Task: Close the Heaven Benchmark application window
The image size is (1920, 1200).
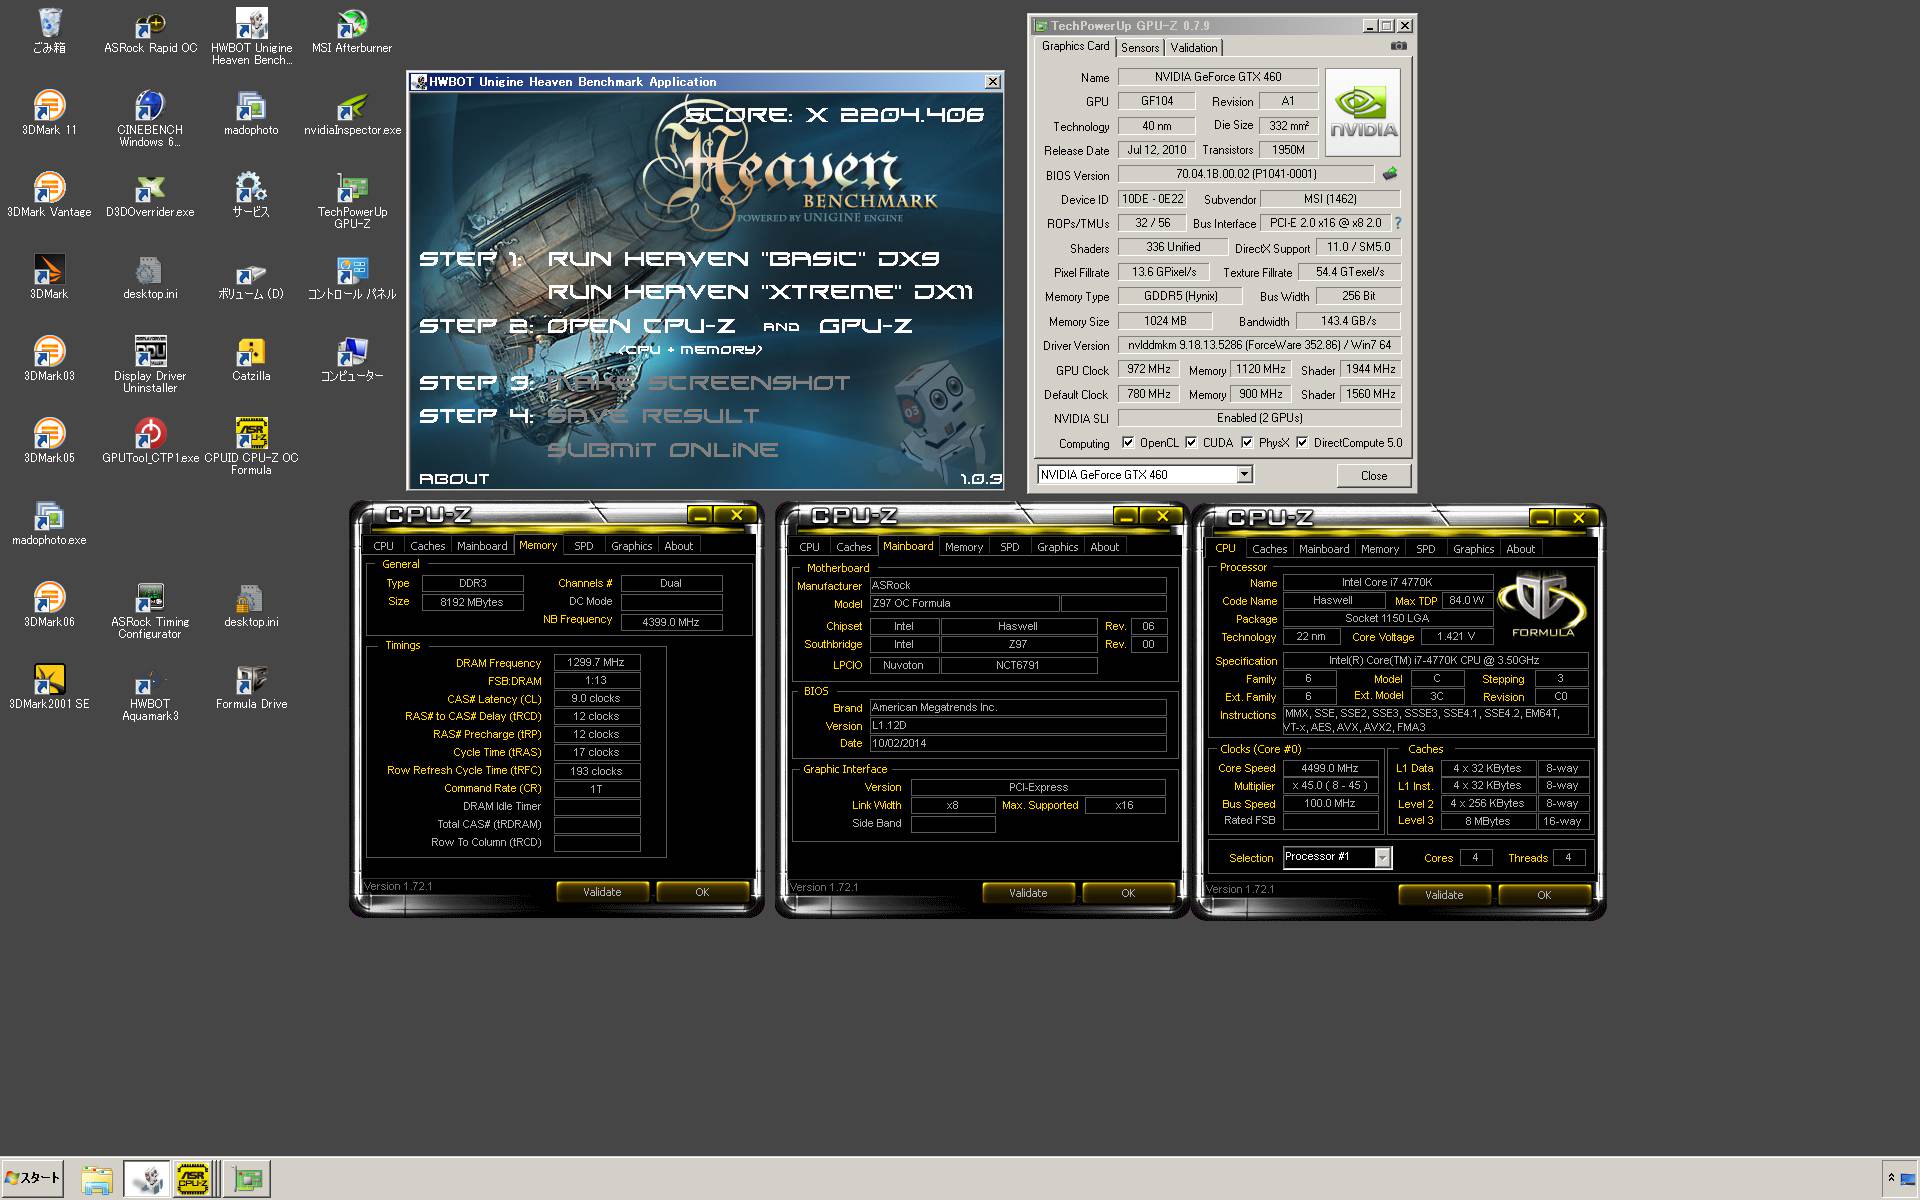Action: (x=992, y=82)
